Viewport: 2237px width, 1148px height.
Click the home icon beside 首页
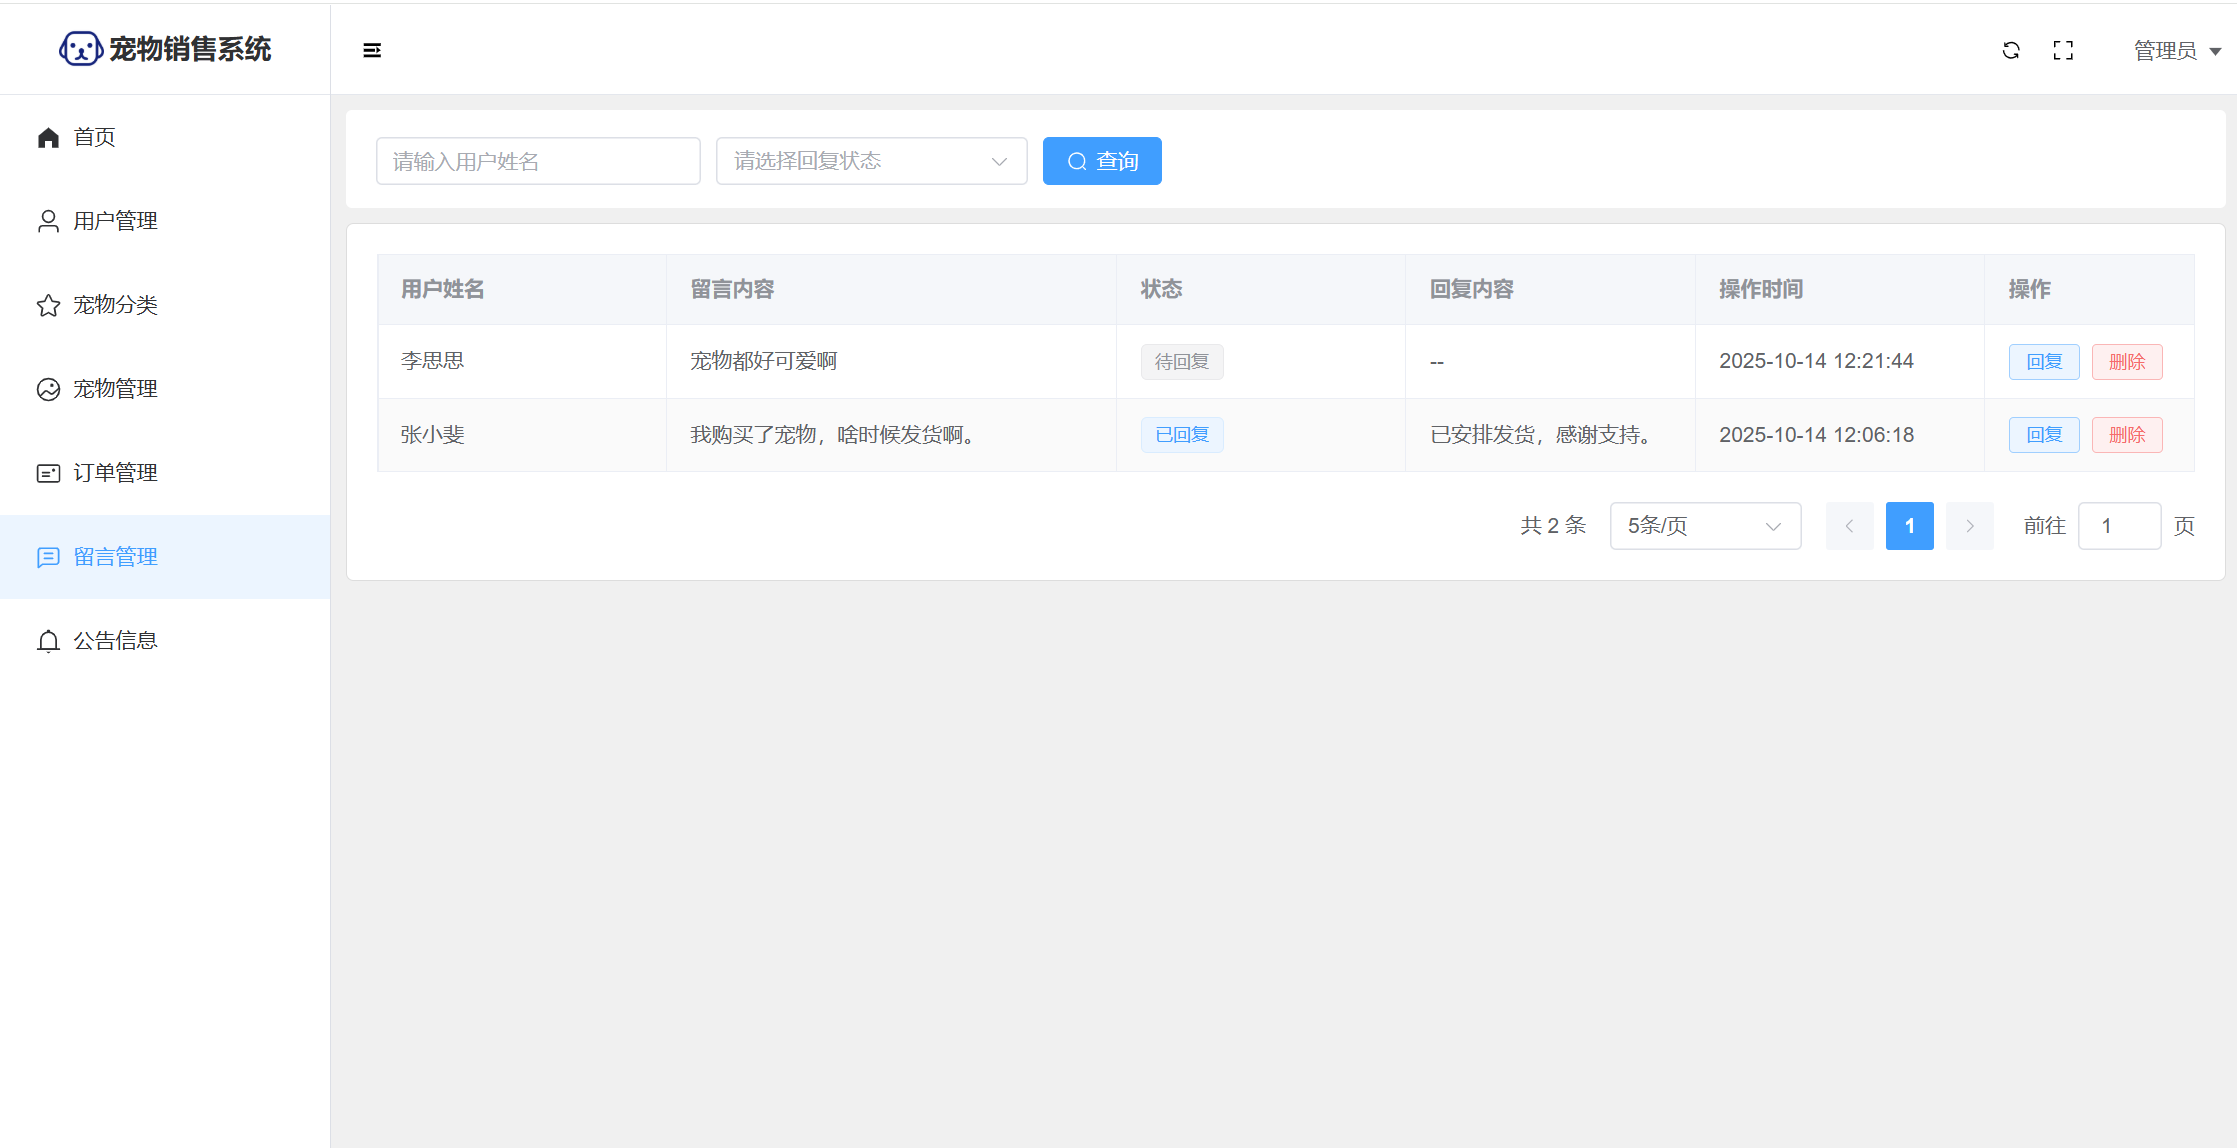tap(48, 137)
